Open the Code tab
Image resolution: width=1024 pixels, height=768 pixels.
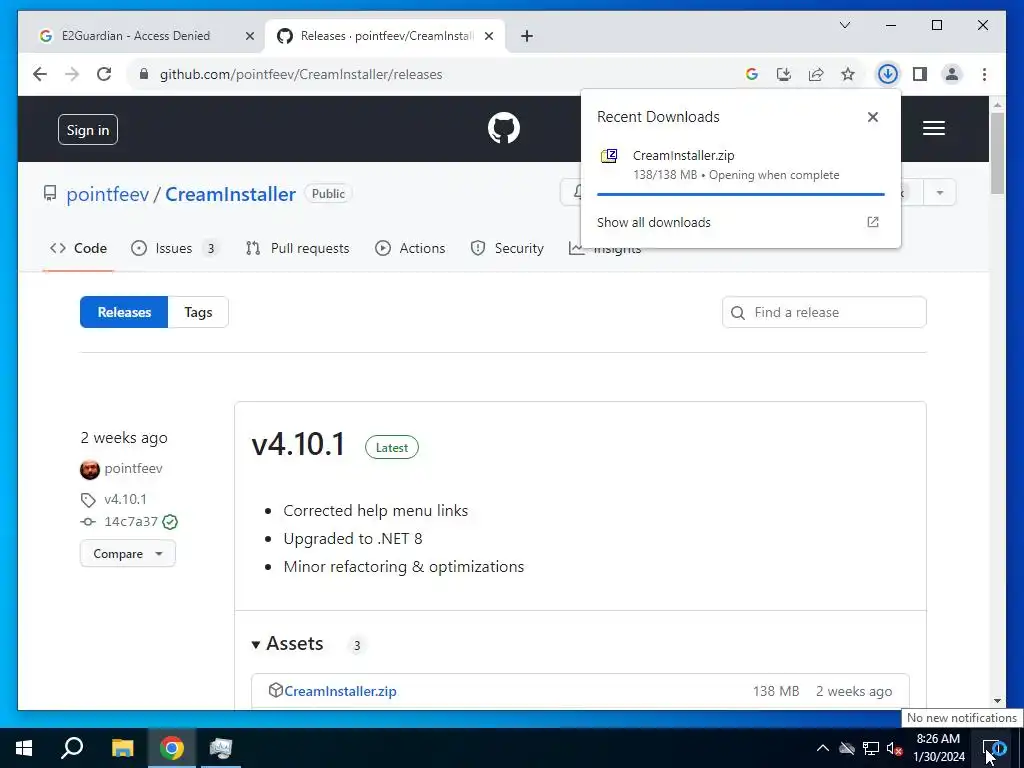tap(78, 248)
